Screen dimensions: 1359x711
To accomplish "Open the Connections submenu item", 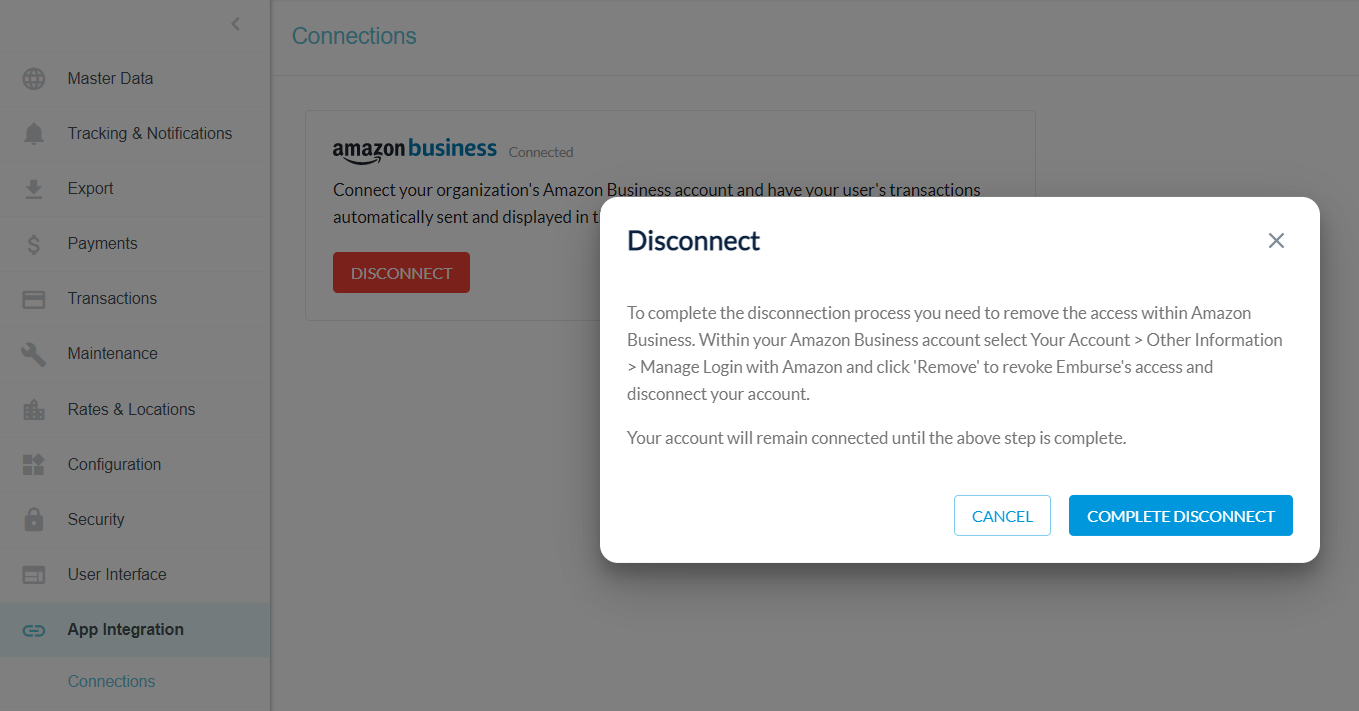I will (111, 681).
